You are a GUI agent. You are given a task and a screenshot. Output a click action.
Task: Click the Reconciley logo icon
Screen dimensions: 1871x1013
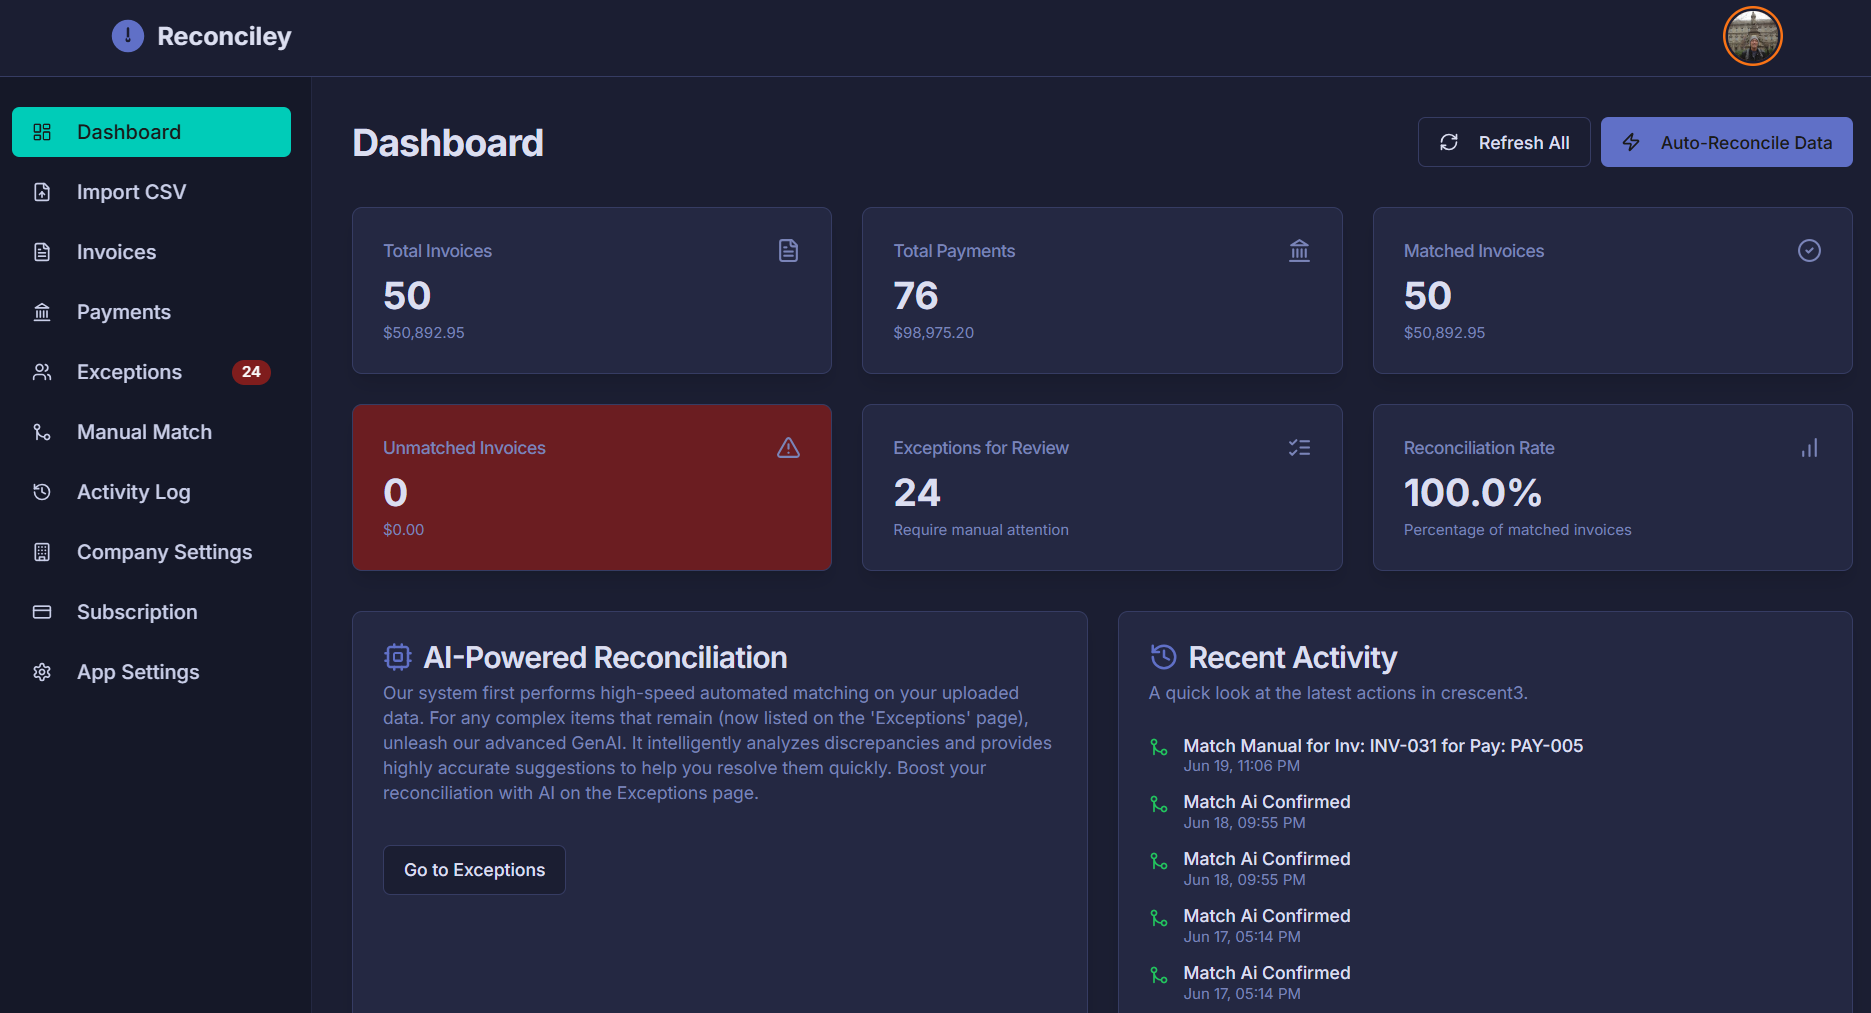click(x=127, y=35)
